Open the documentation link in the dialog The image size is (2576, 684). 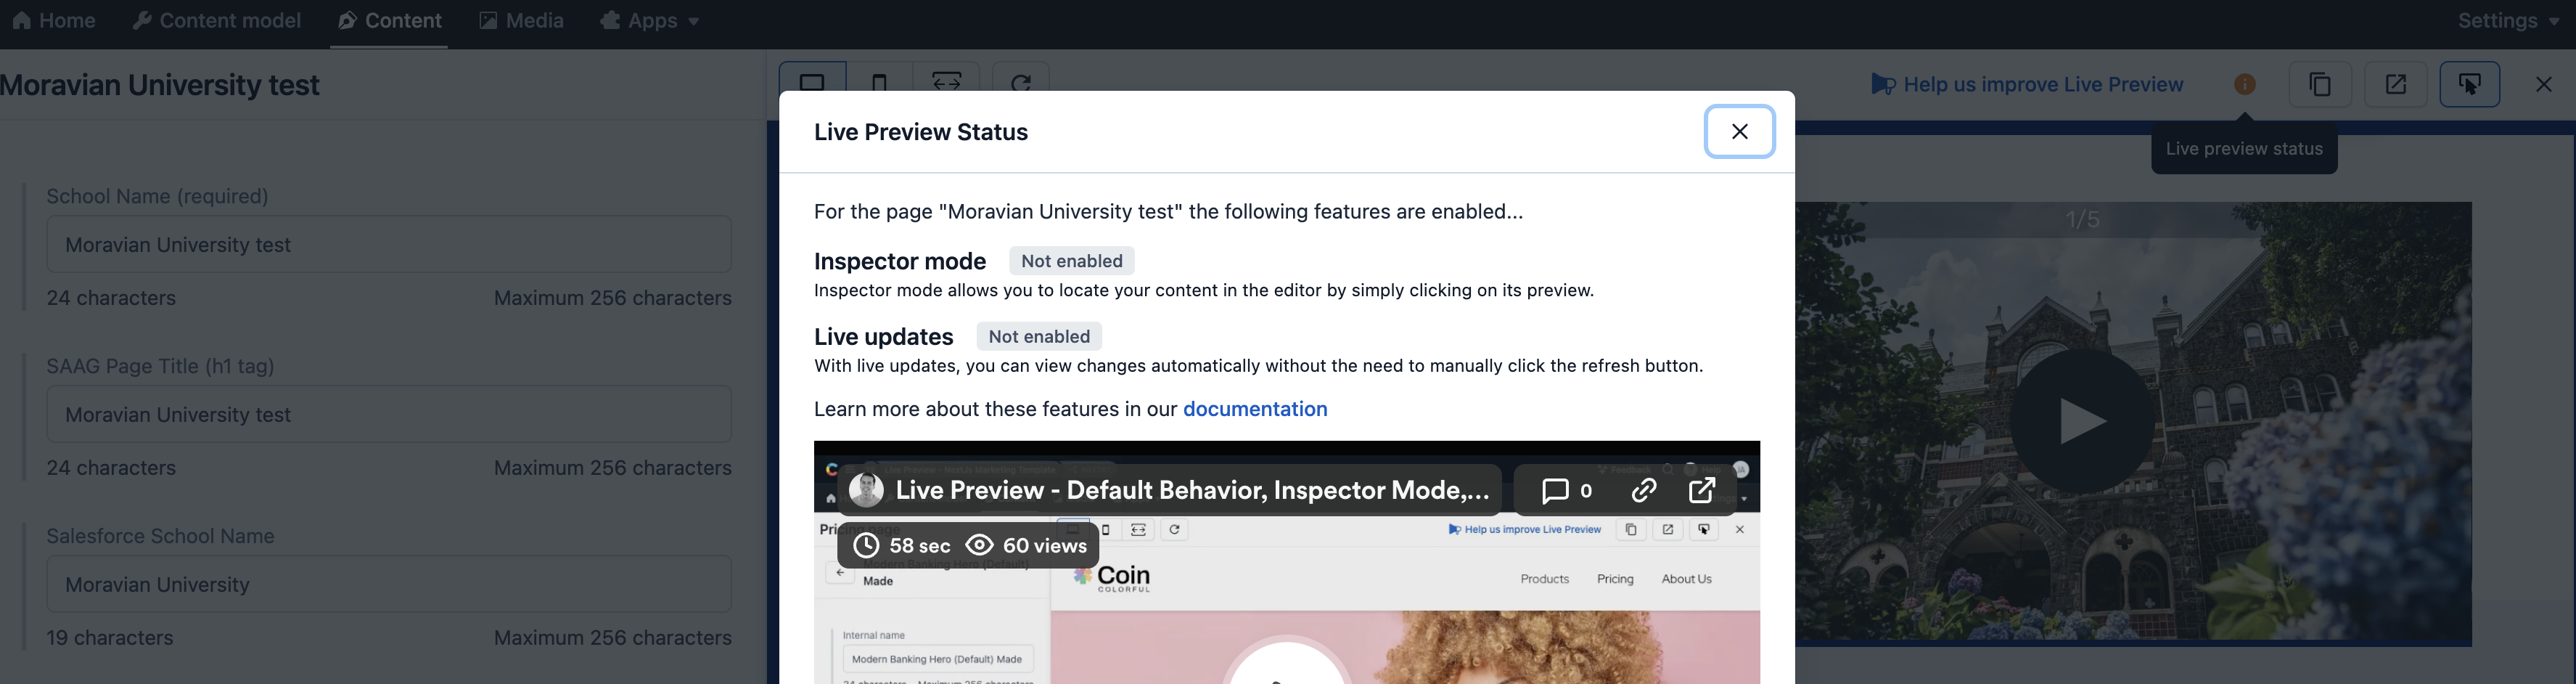[1255, 408]
